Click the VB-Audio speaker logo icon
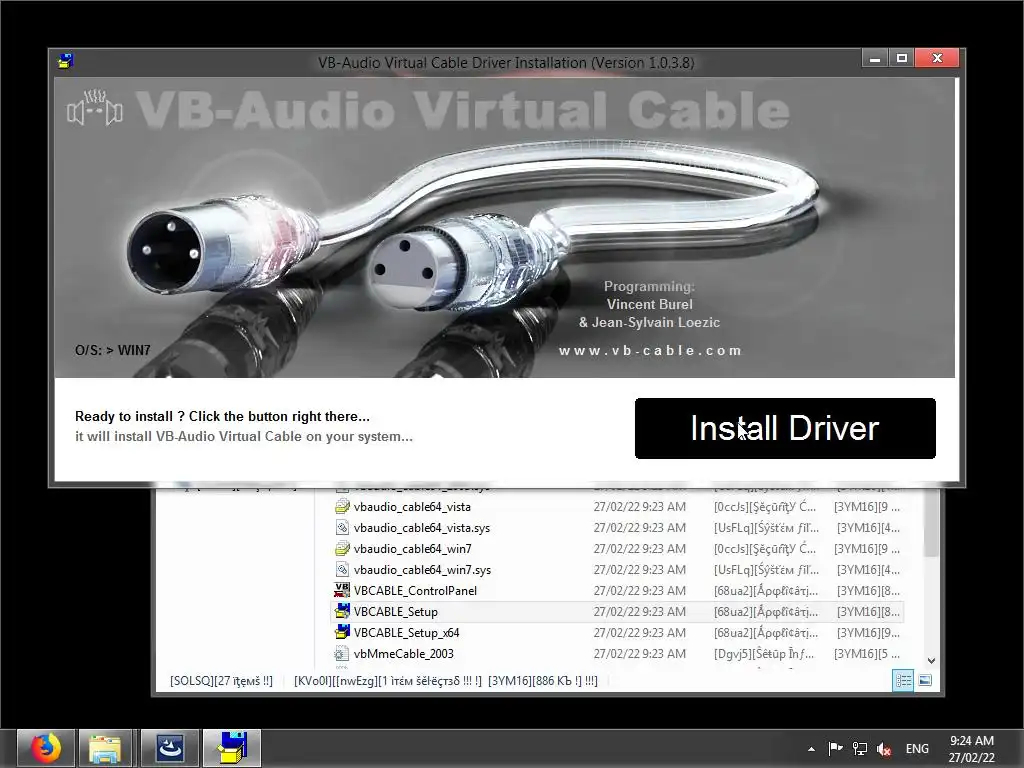This screenshot has height=768, width=1024. (95, 108)
